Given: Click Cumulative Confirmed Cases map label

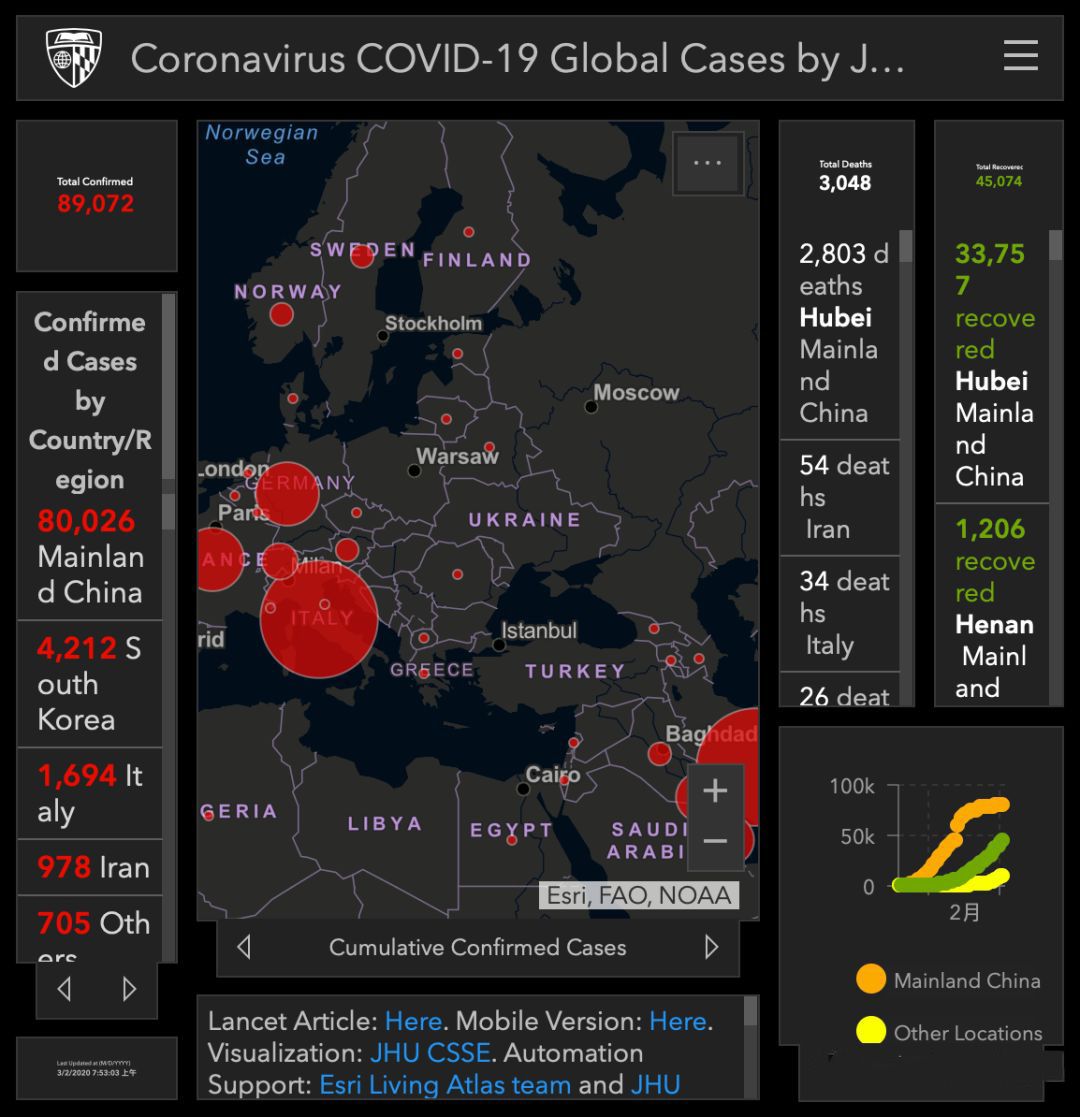Looking at the screenshot, I should click(477, 947).
